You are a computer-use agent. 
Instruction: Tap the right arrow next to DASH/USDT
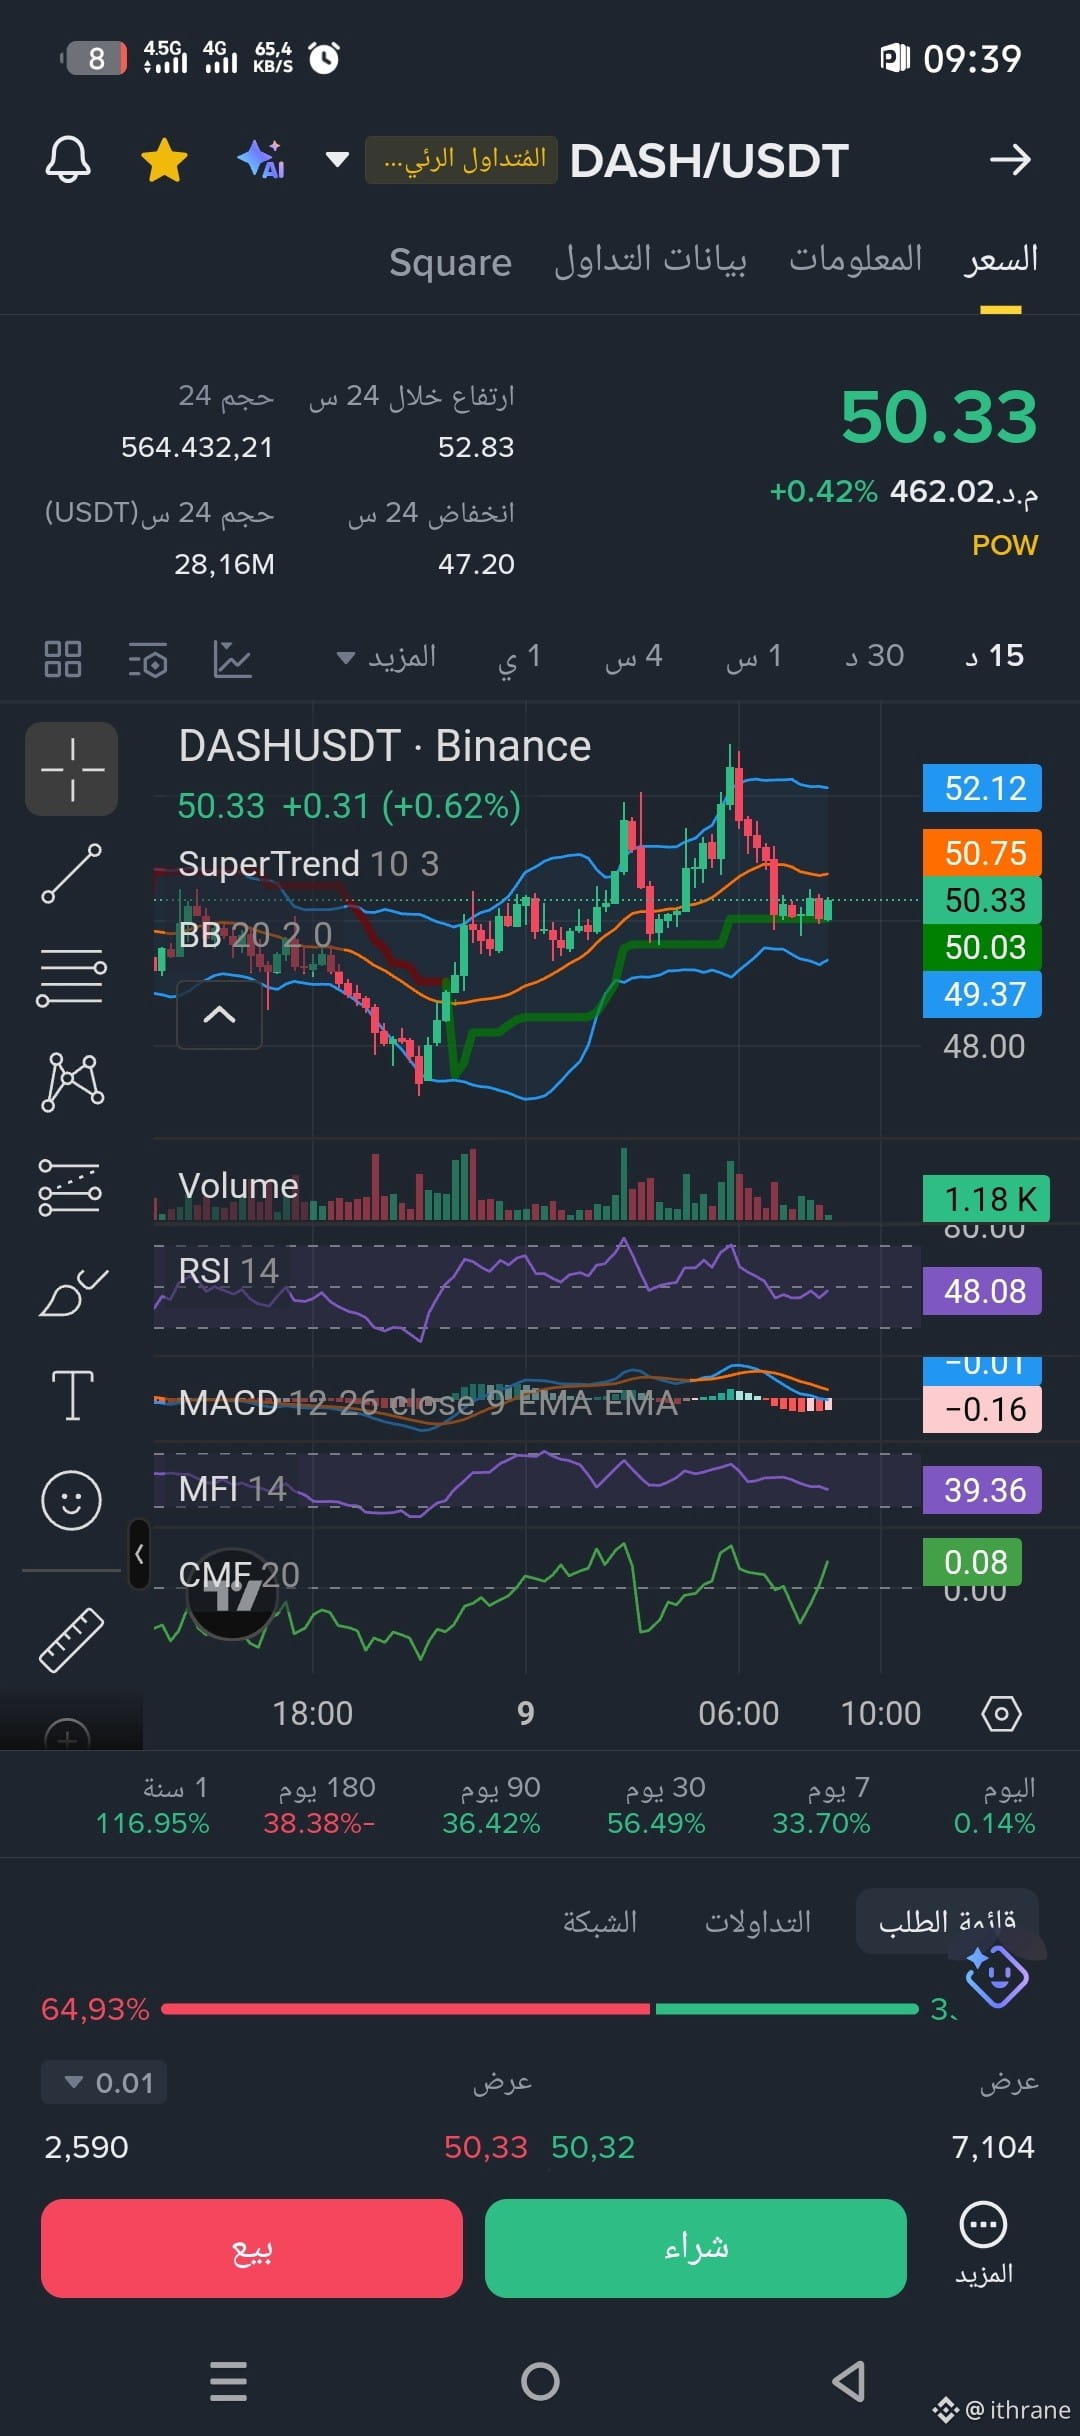(x=1010, y=160)
